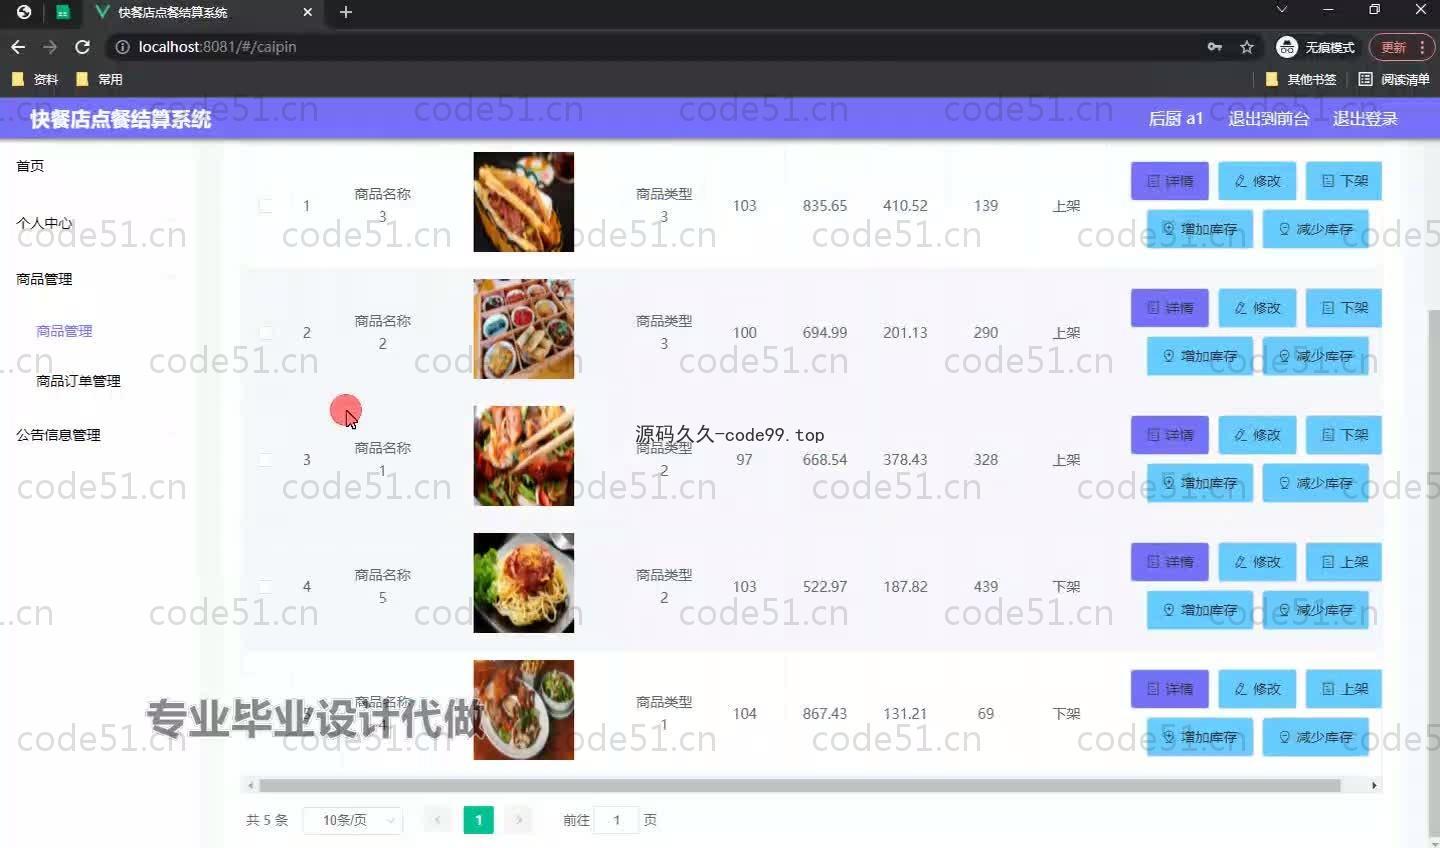
Task: Open the pasta thumbnail in row 4
Action: coord(523,583)
